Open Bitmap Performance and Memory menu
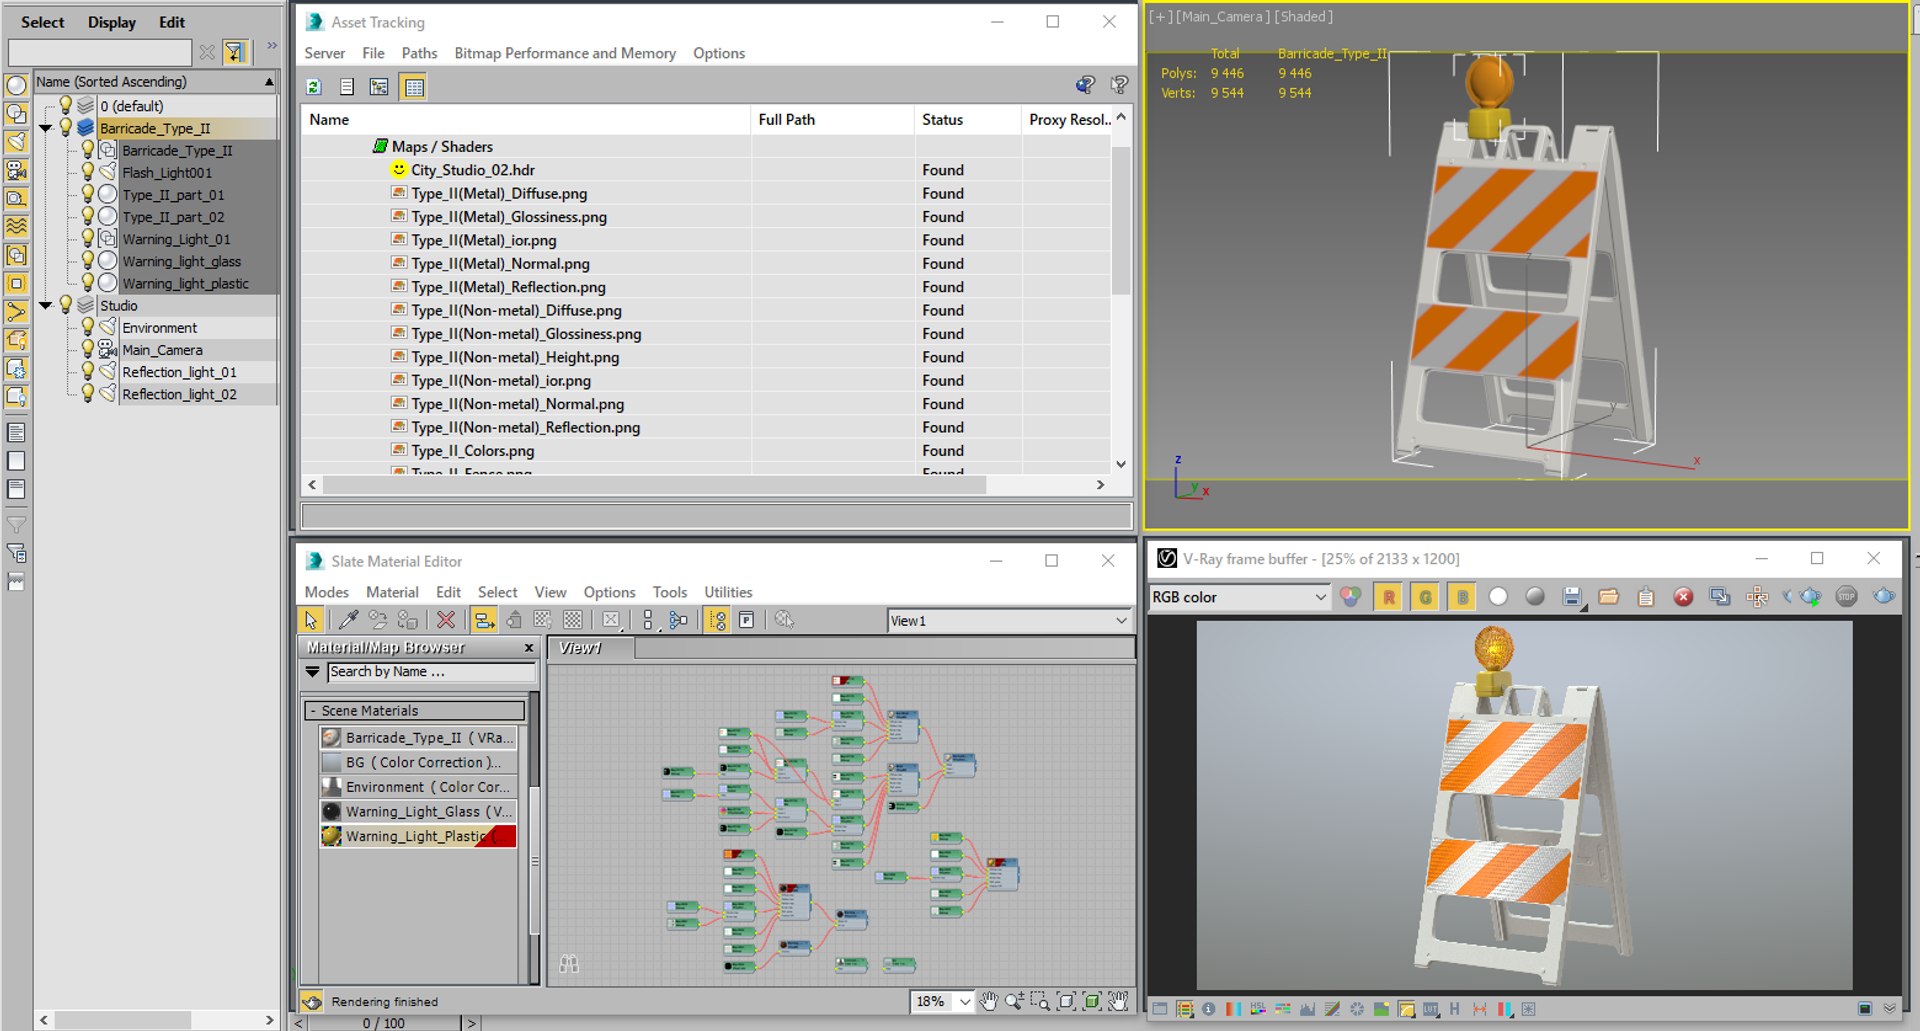1920x1031 pixels. click(565, 53)
